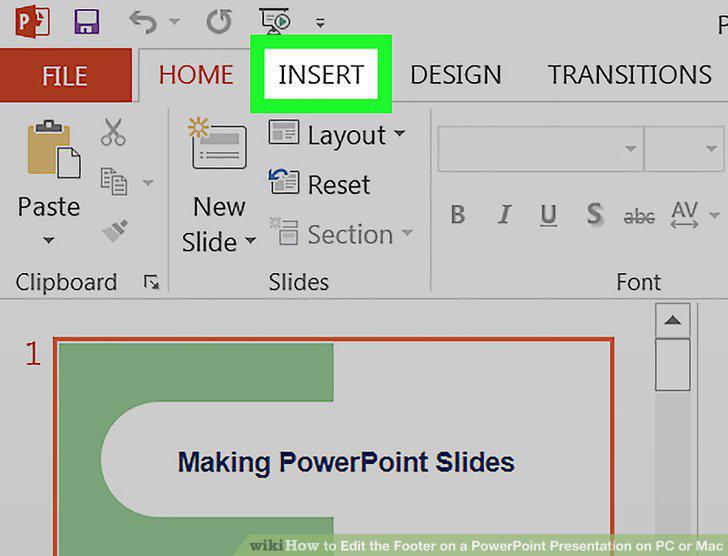Save the presentation with floppy disk icon

point(86,21)
